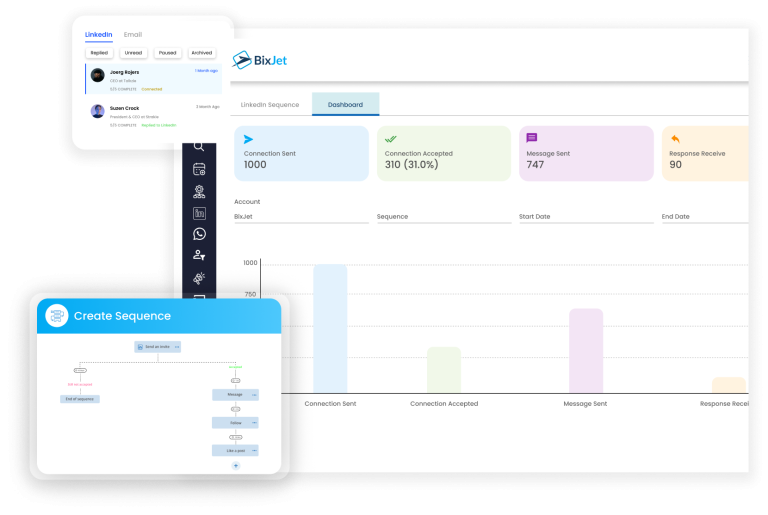Open options on the Send an invite step
Screen dimensions: 768x515
coord(177,347)
